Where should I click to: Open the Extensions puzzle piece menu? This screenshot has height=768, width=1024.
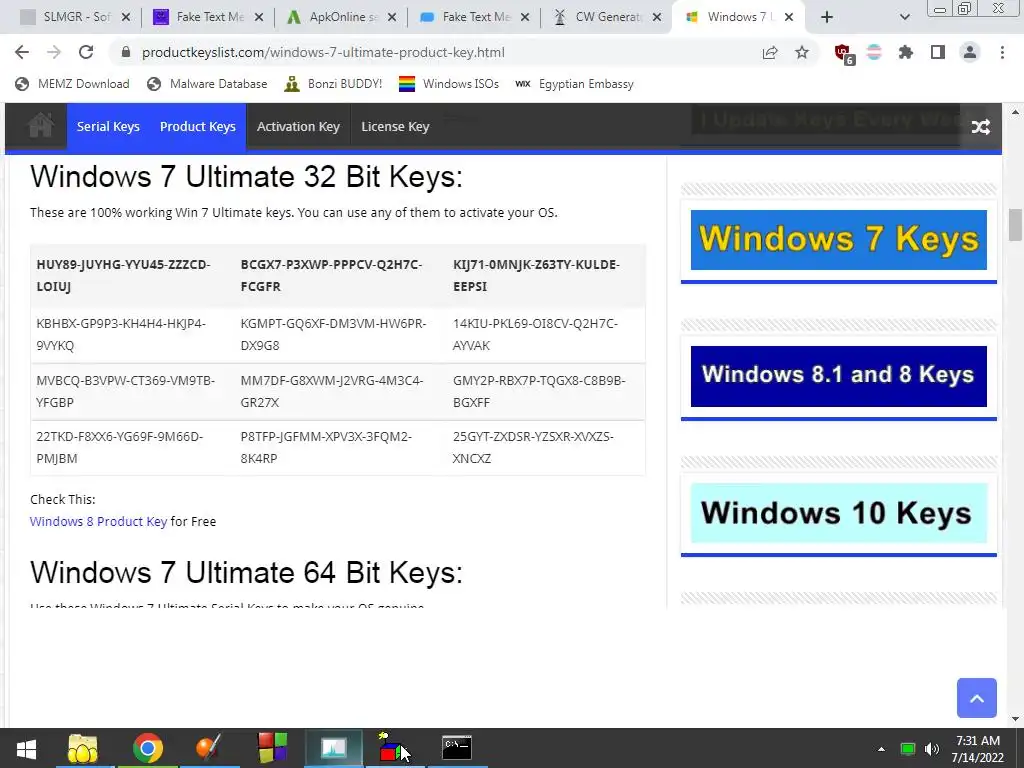(906, 52)
